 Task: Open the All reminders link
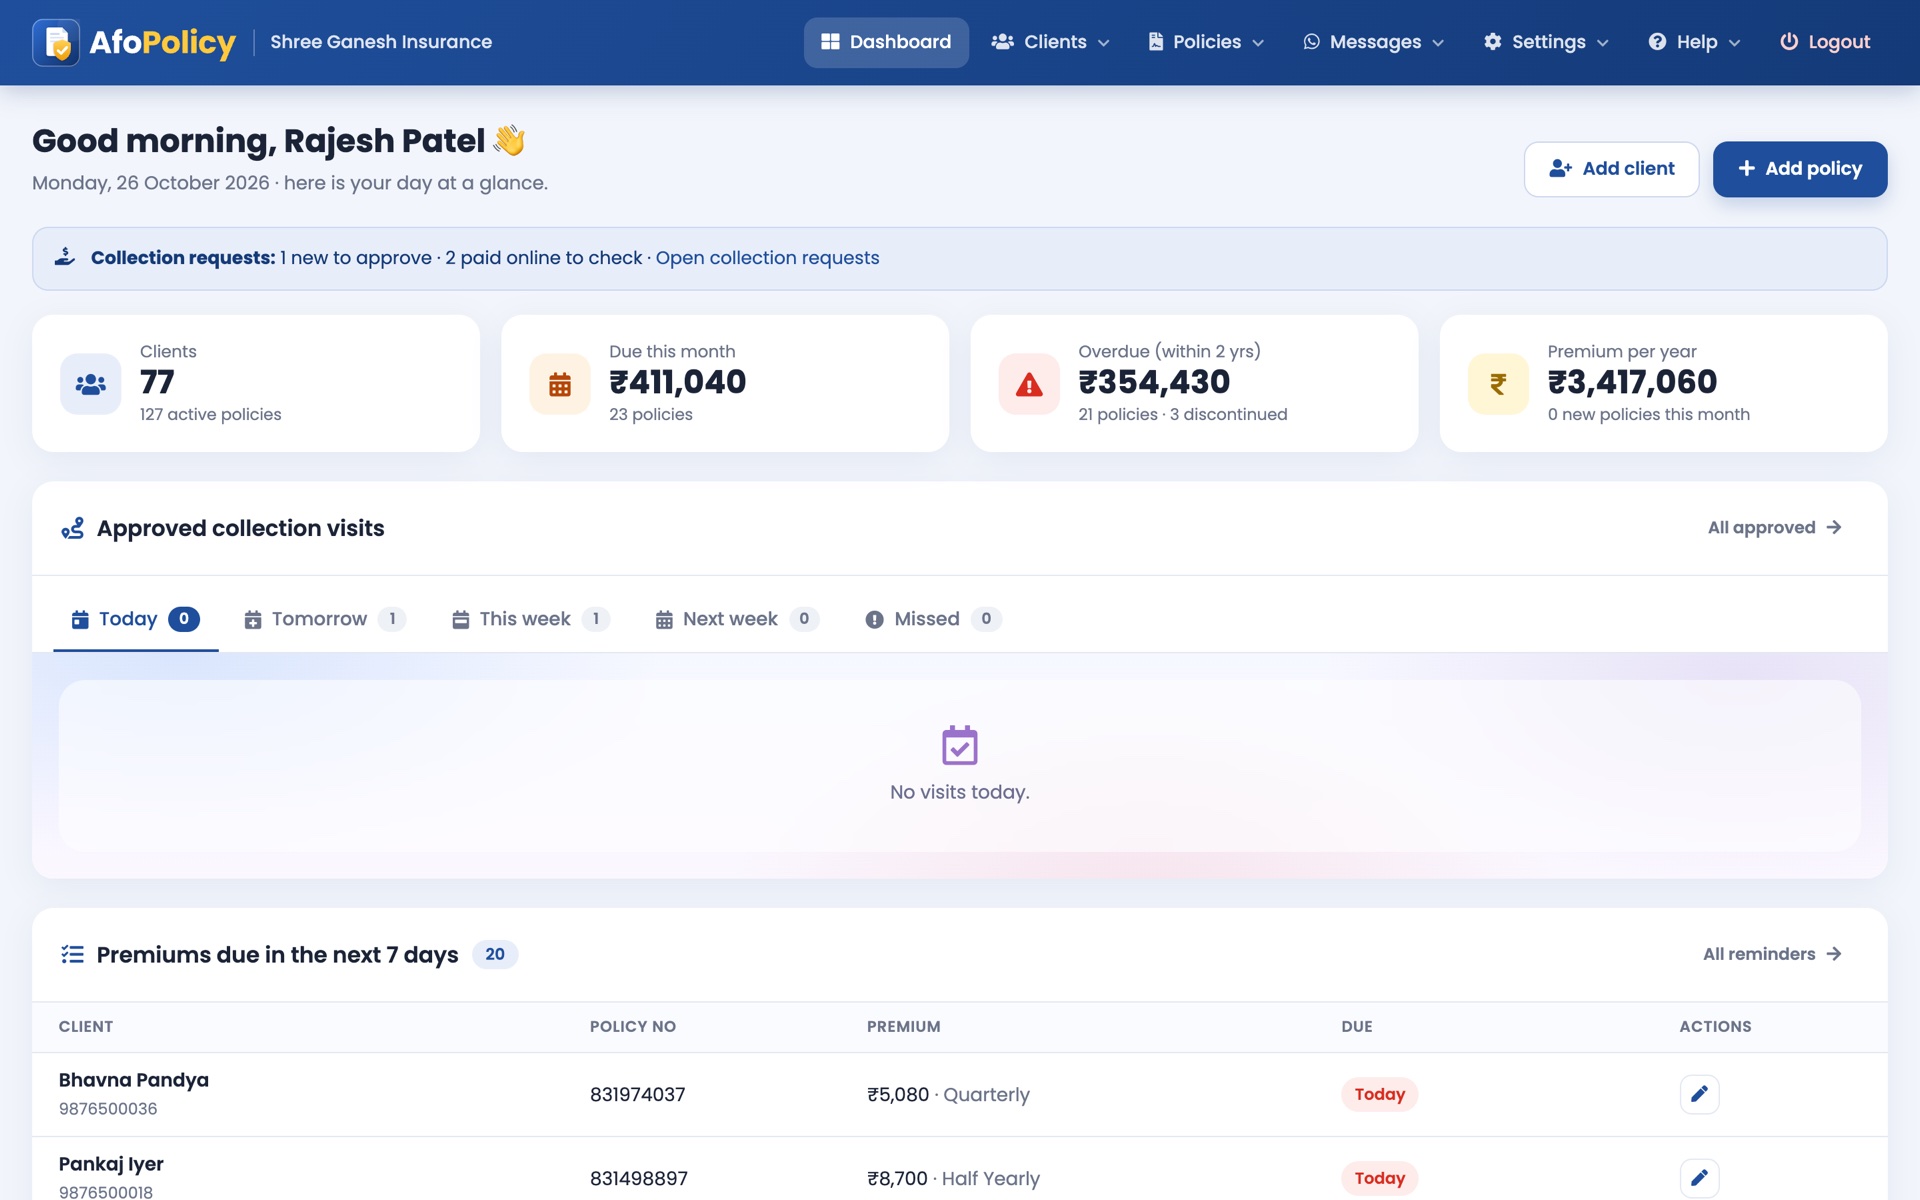(1772, 954)
